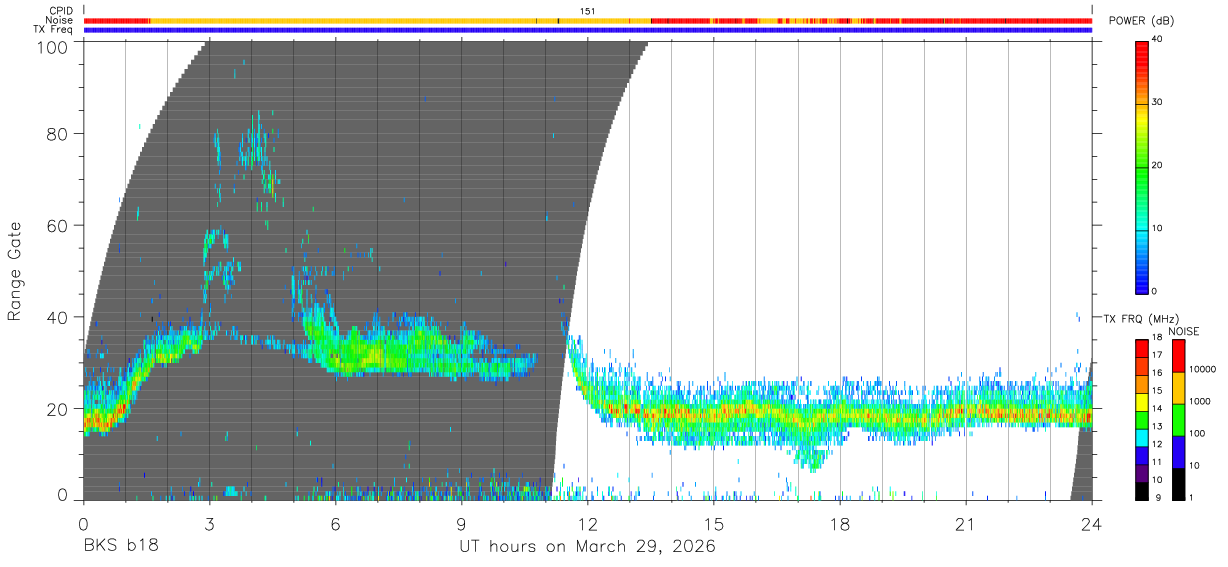
Task: Select the 10000 tick on NOISE legend
Action: click(1202, 369)
